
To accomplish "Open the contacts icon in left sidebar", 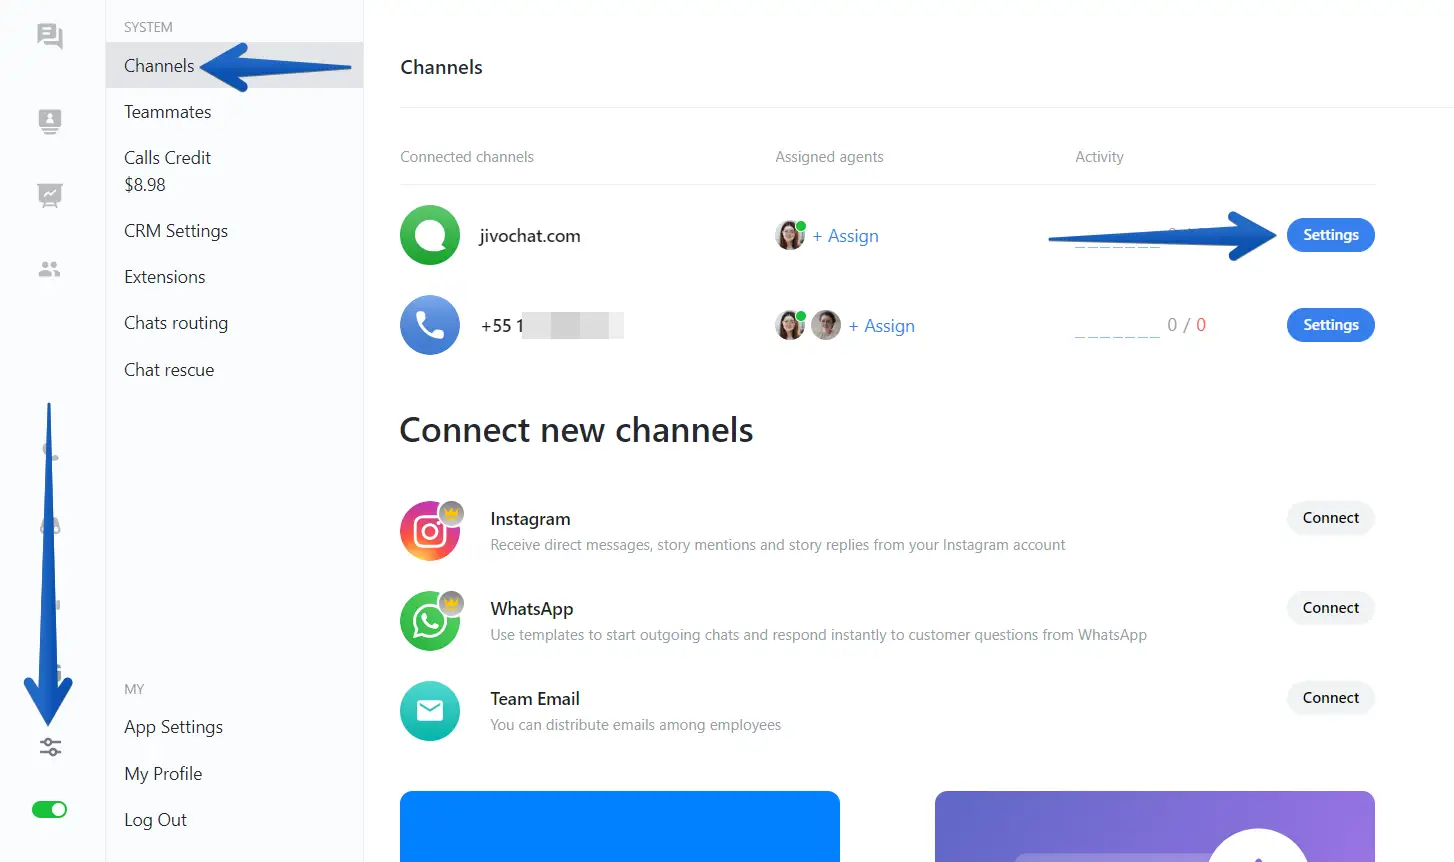I will point(50,121).
